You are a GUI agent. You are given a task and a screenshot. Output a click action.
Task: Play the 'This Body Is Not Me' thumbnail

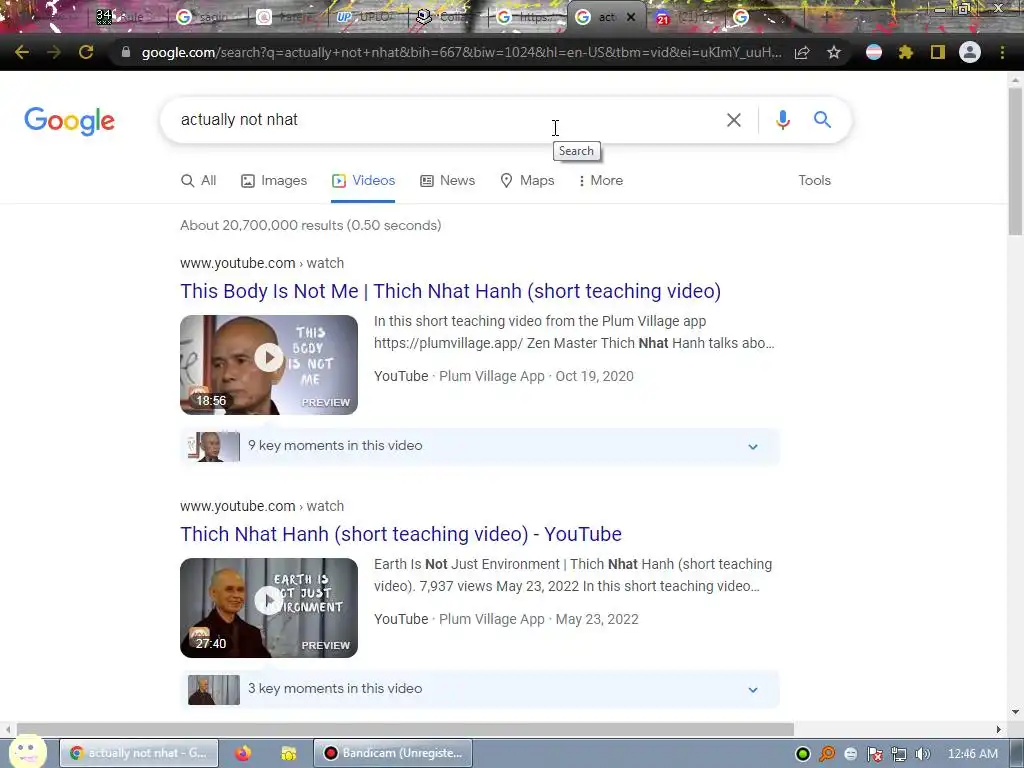pos(269,365)
